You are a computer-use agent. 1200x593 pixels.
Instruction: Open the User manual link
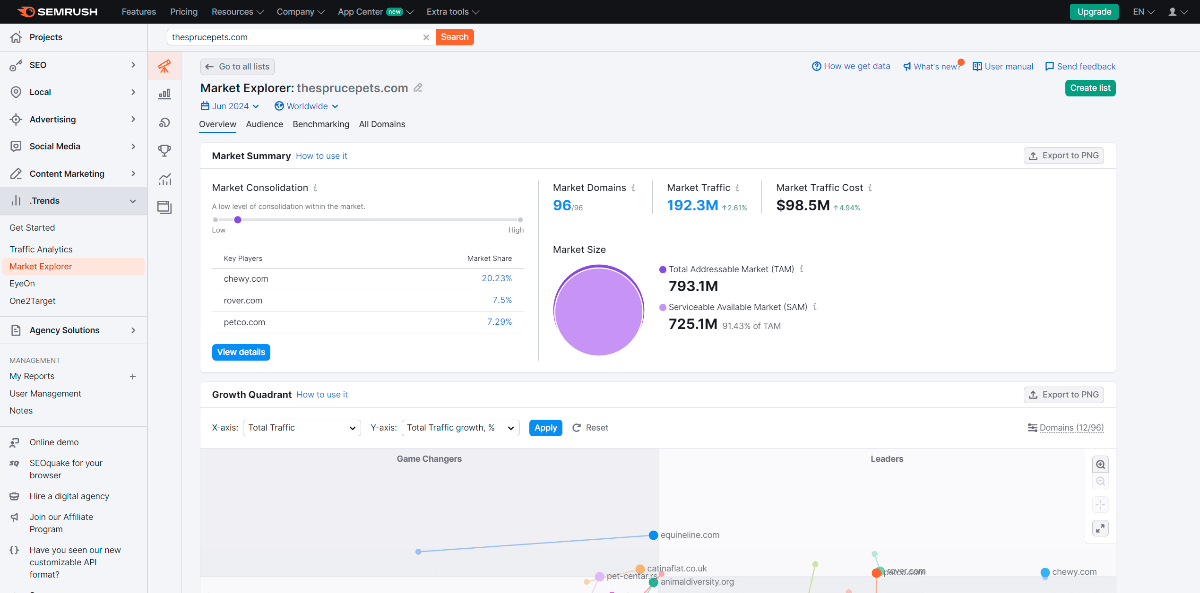click(1003, 67)
